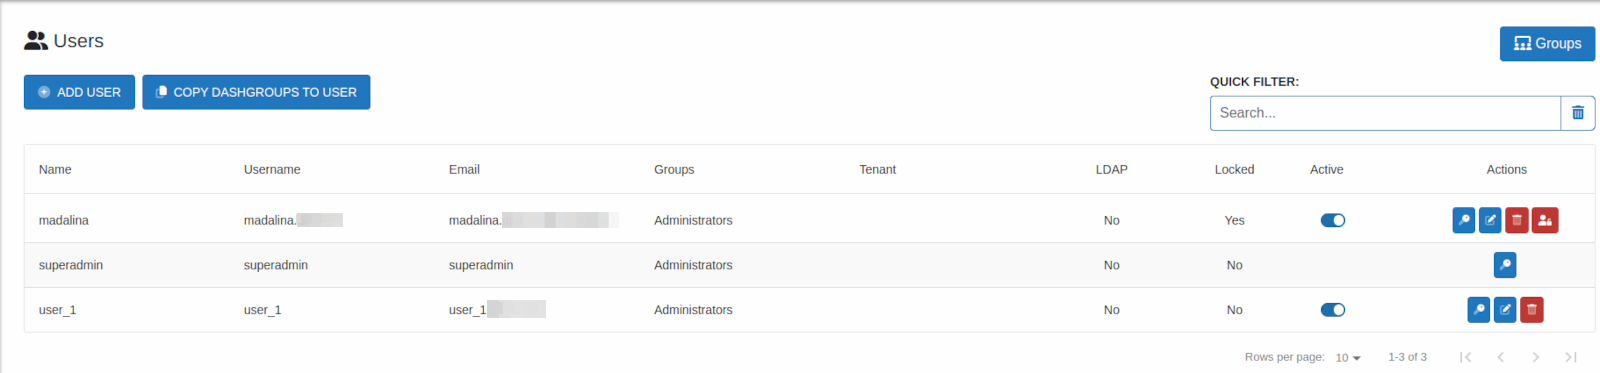Click the key icon for user_1
Viewport: 1600px width, 373px height.
click(1479, 310)
